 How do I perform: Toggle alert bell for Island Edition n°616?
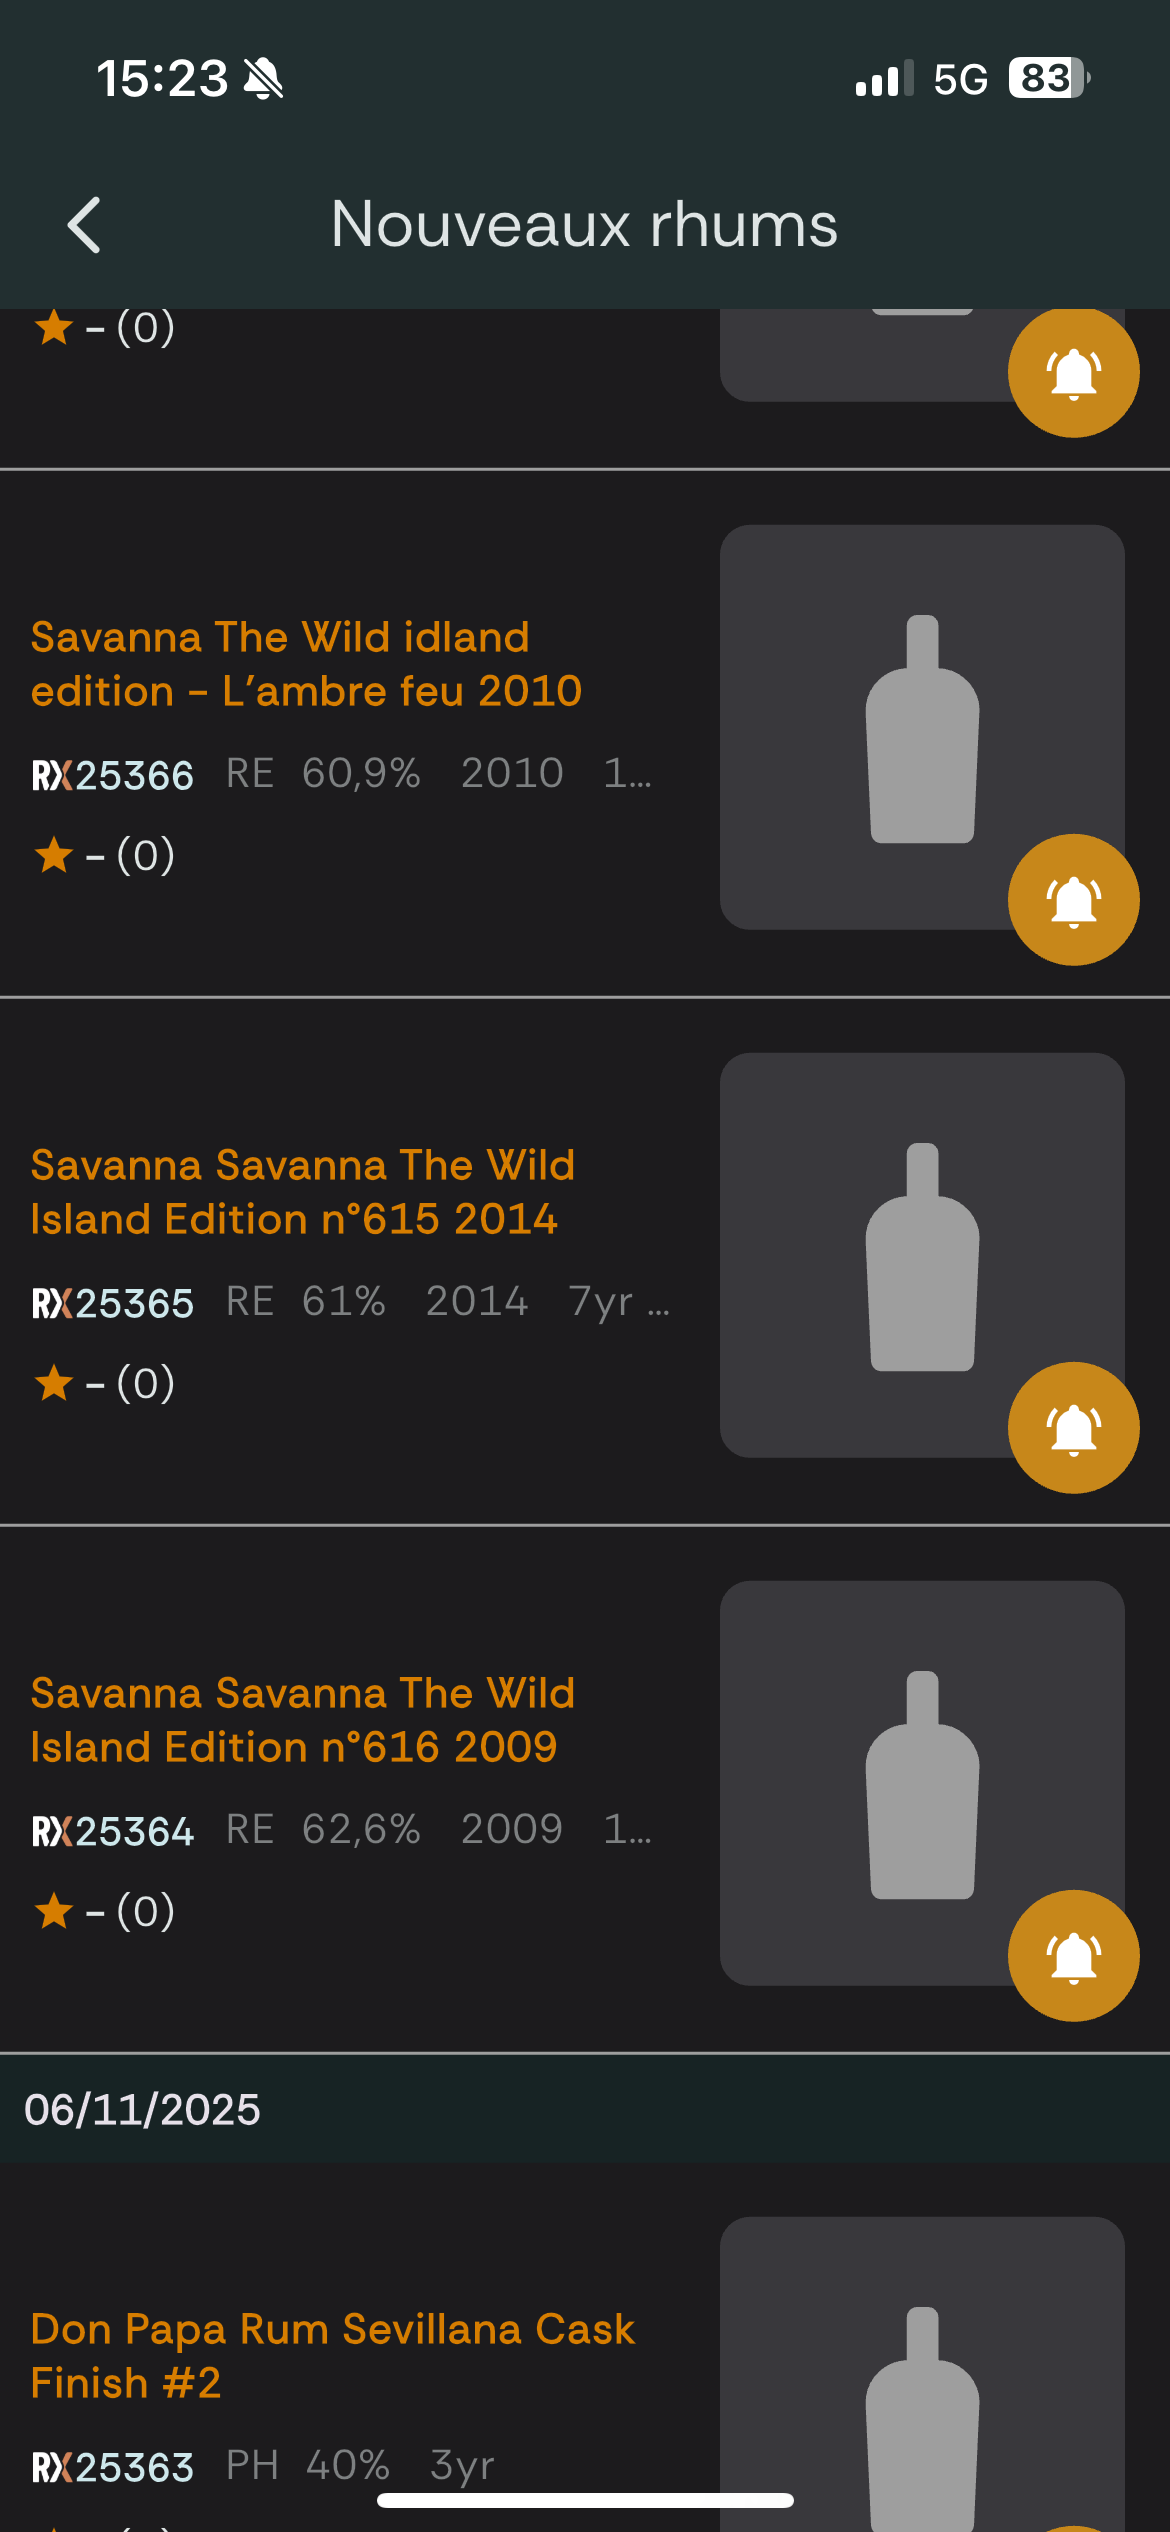coord(1073,1956)
